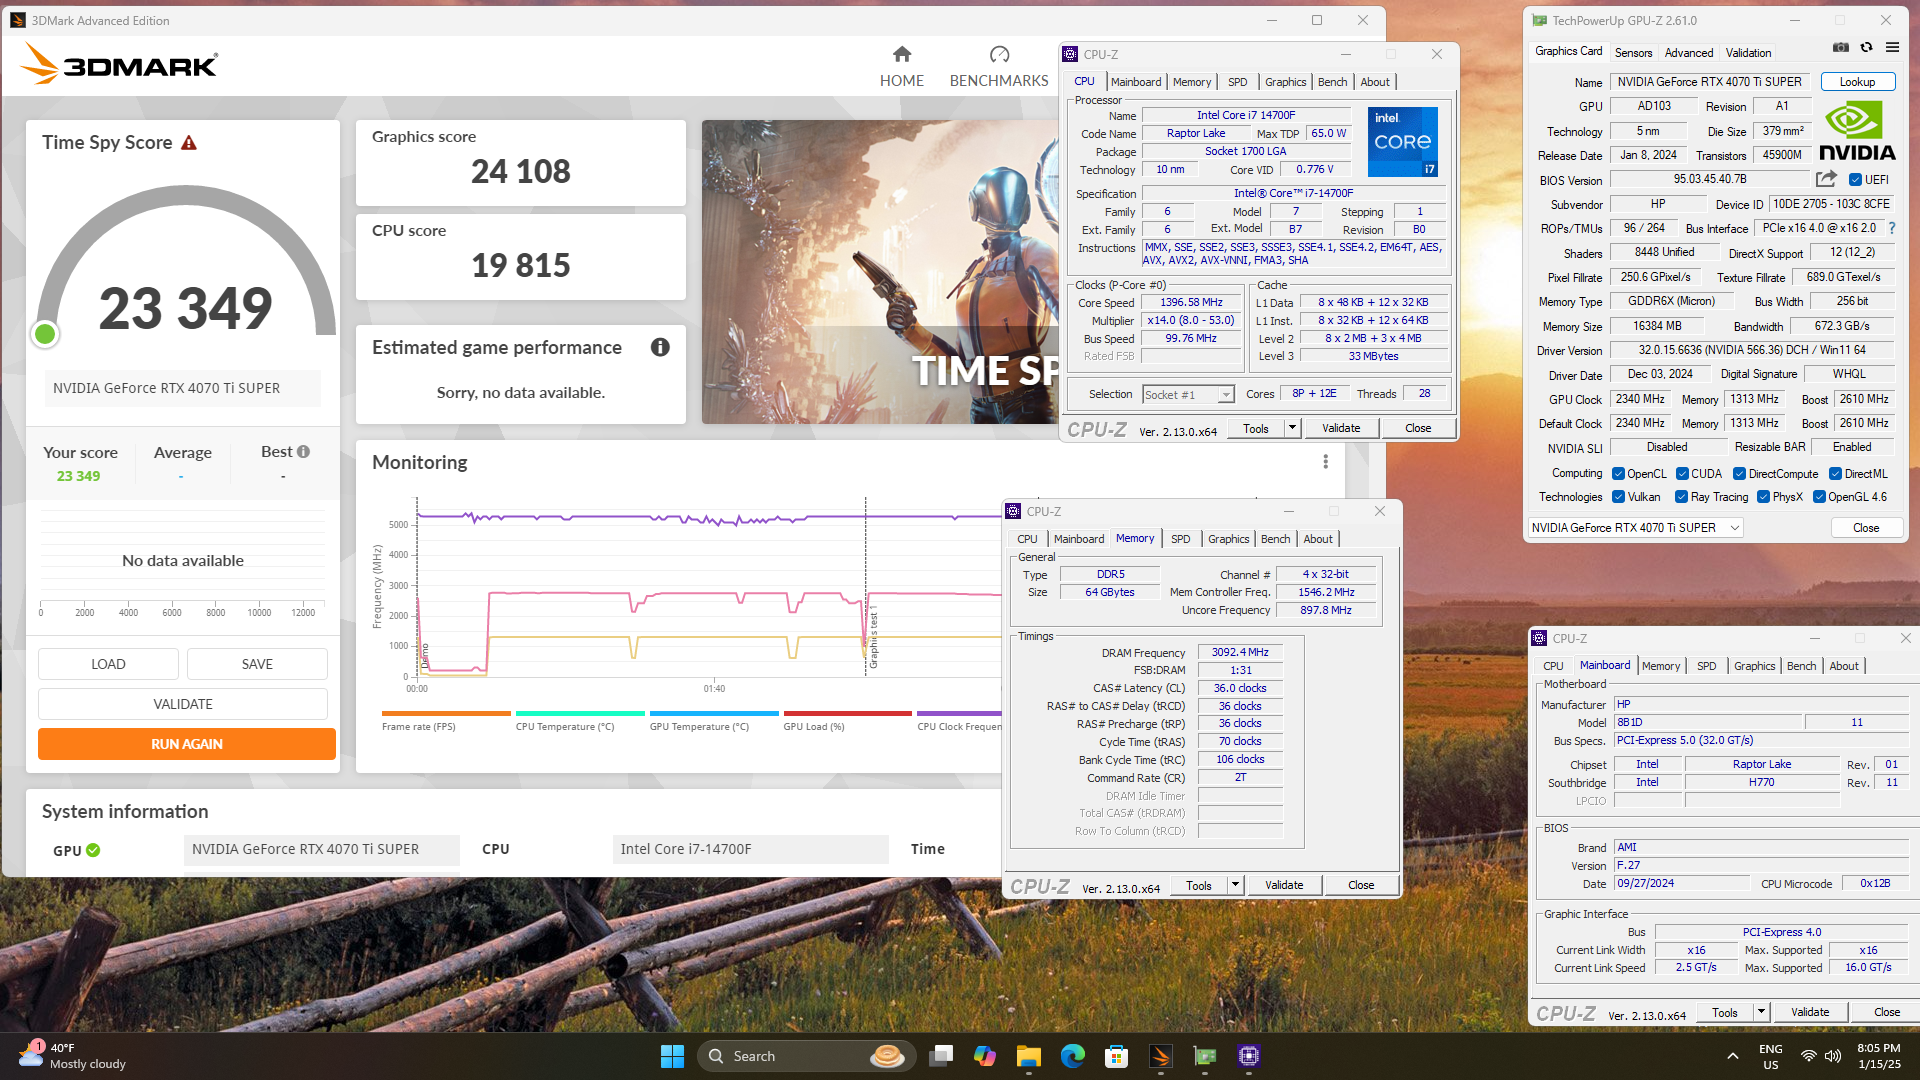This screenshot has width=1920, height=1080.
Task: Toggle the UEFI checkbox in GPU-Z
Action: pyautogui.click(x=1856, y=180)
